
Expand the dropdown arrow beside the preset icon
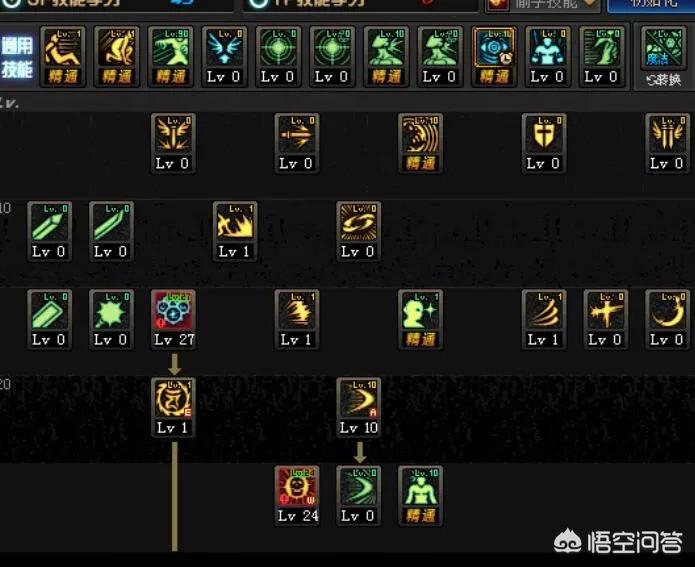tap(589, 3)
